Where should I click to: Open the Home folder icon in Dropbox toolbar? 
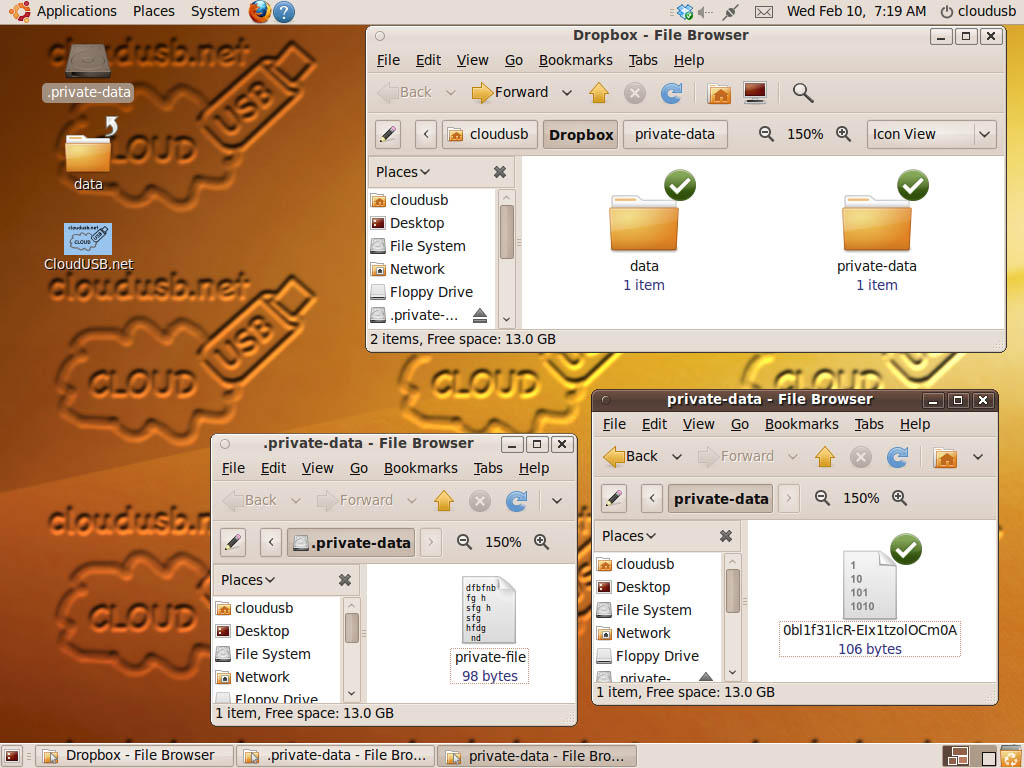click(719, 92)
